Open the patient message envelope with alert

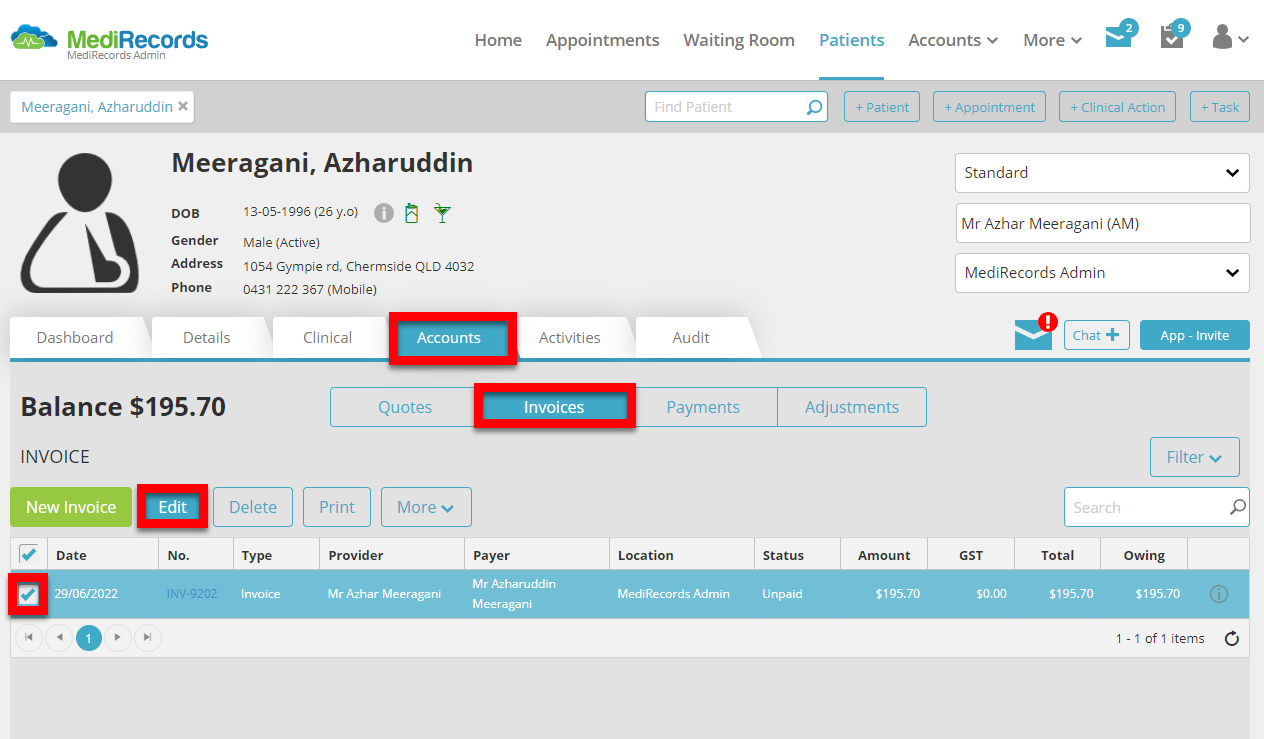coord(1036,332)
